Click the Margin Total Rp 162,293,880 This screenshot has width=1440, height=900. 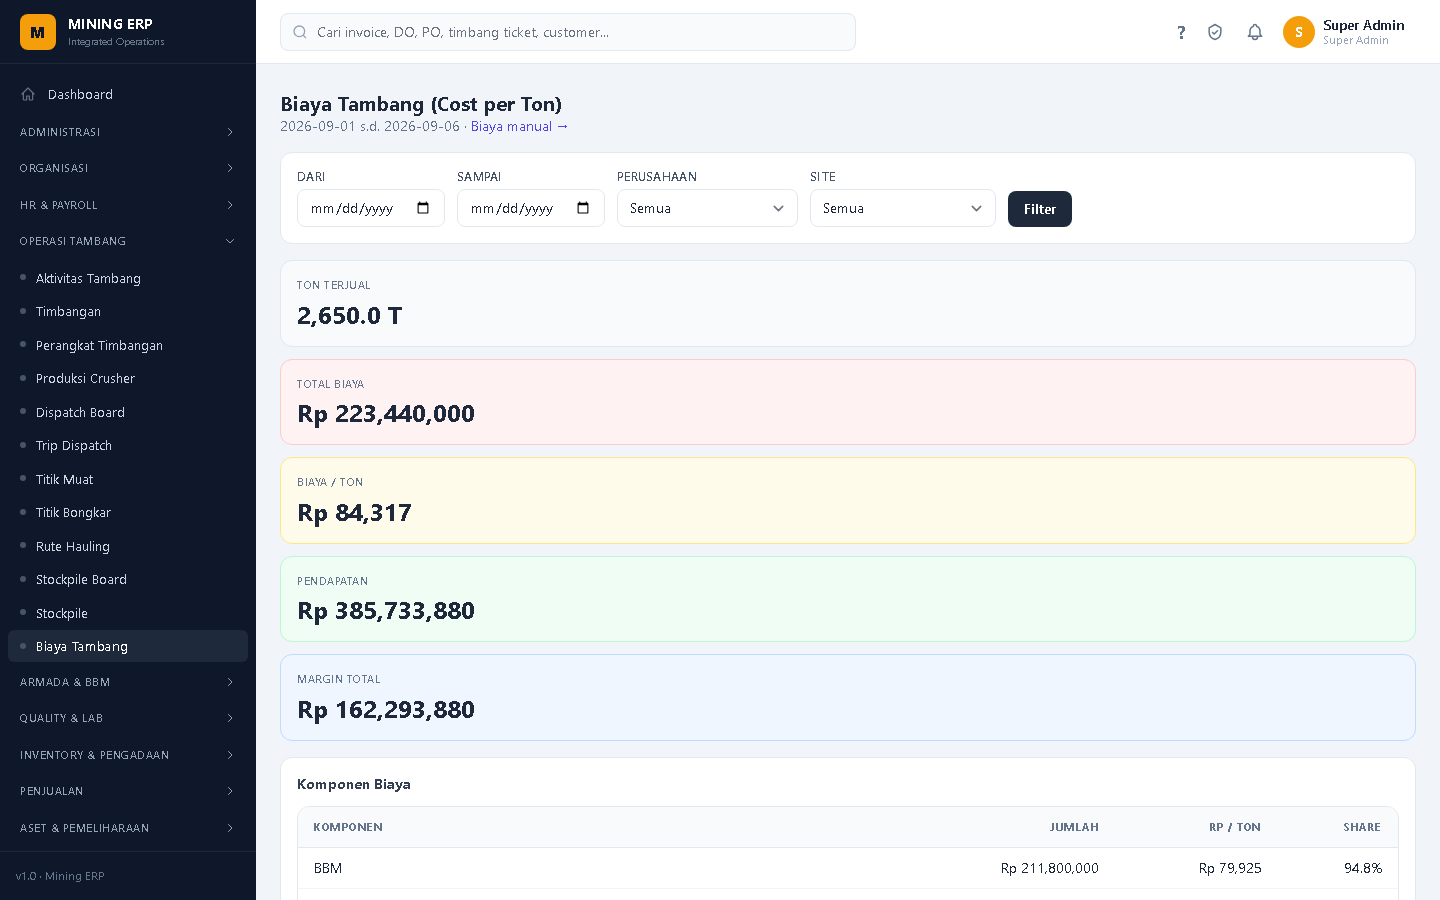pyautogui.click(x=386, y=710)
